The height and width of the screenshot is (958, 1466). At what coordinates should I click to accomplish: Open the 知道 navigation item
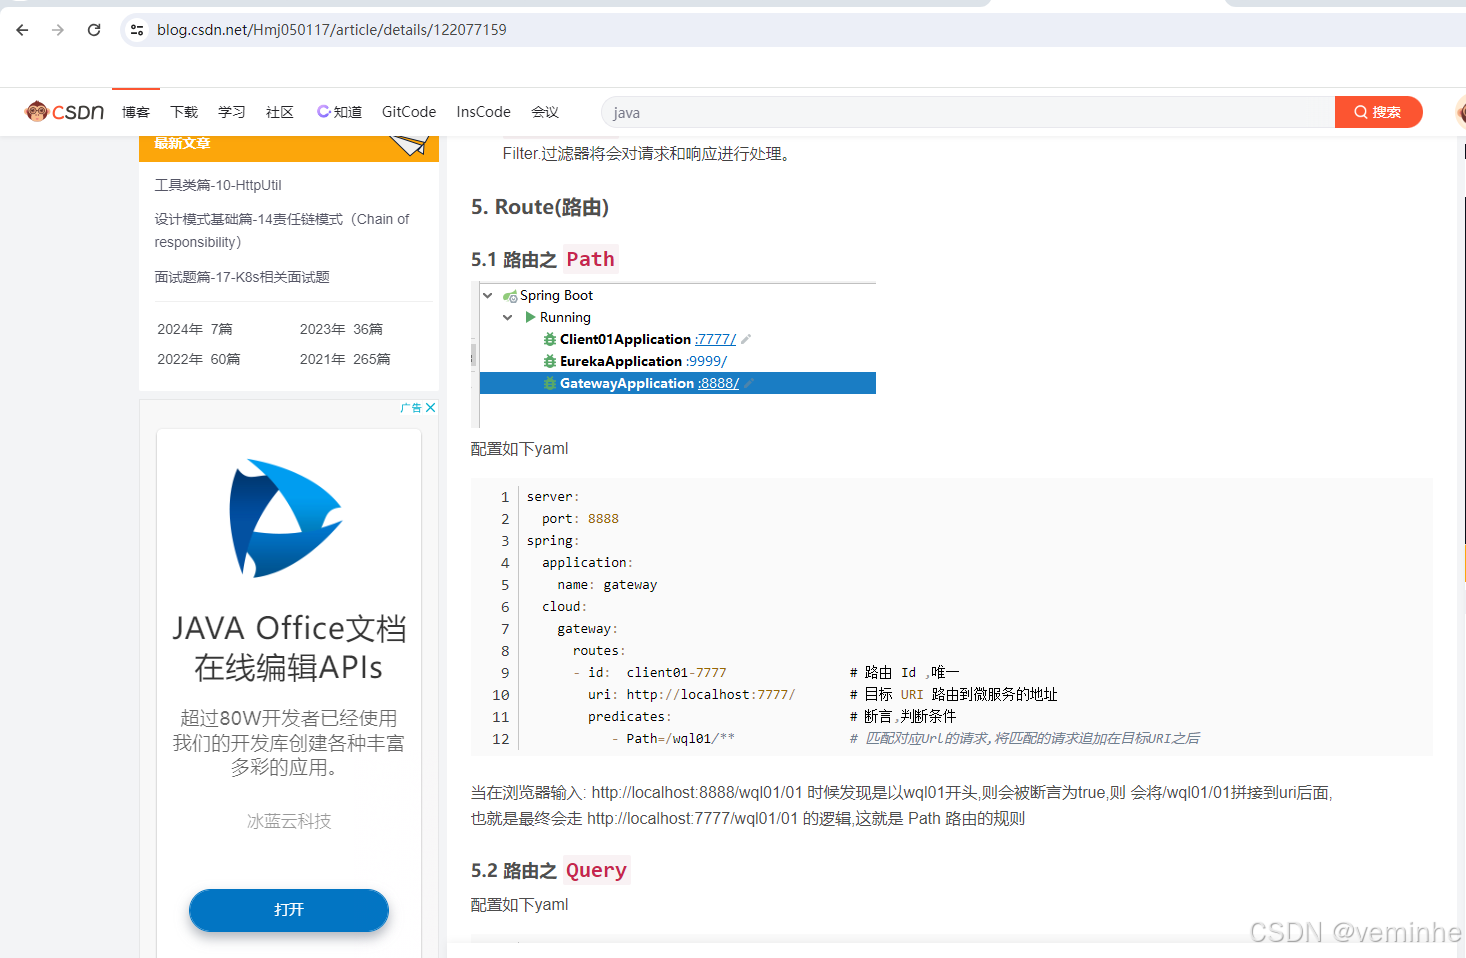coord(340,112)
